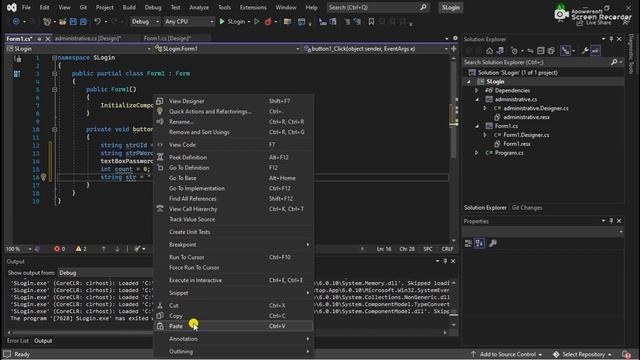Toggle bookmark icon in toolbar
640x360 pixels.
point(371,22)
